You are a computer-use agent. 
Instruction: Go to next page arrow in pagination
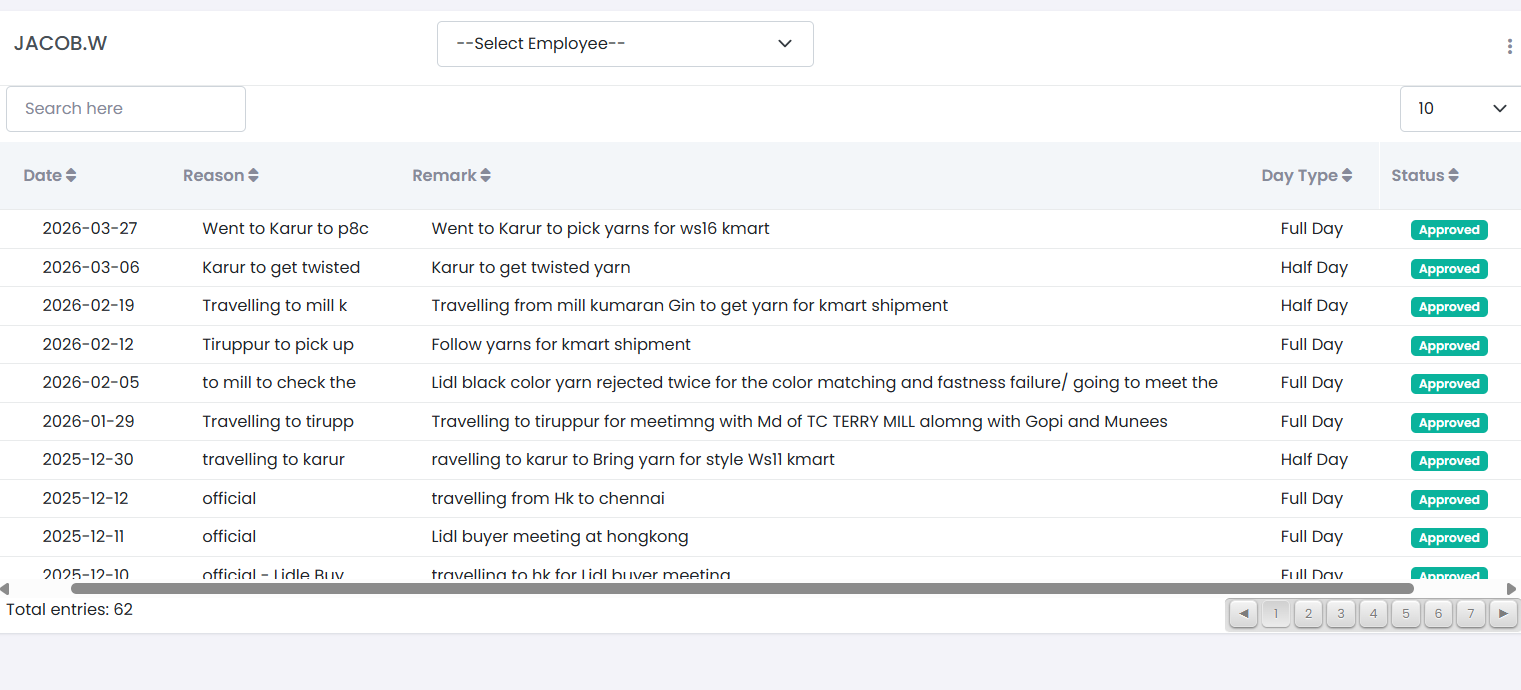[x=1502, y=613]
